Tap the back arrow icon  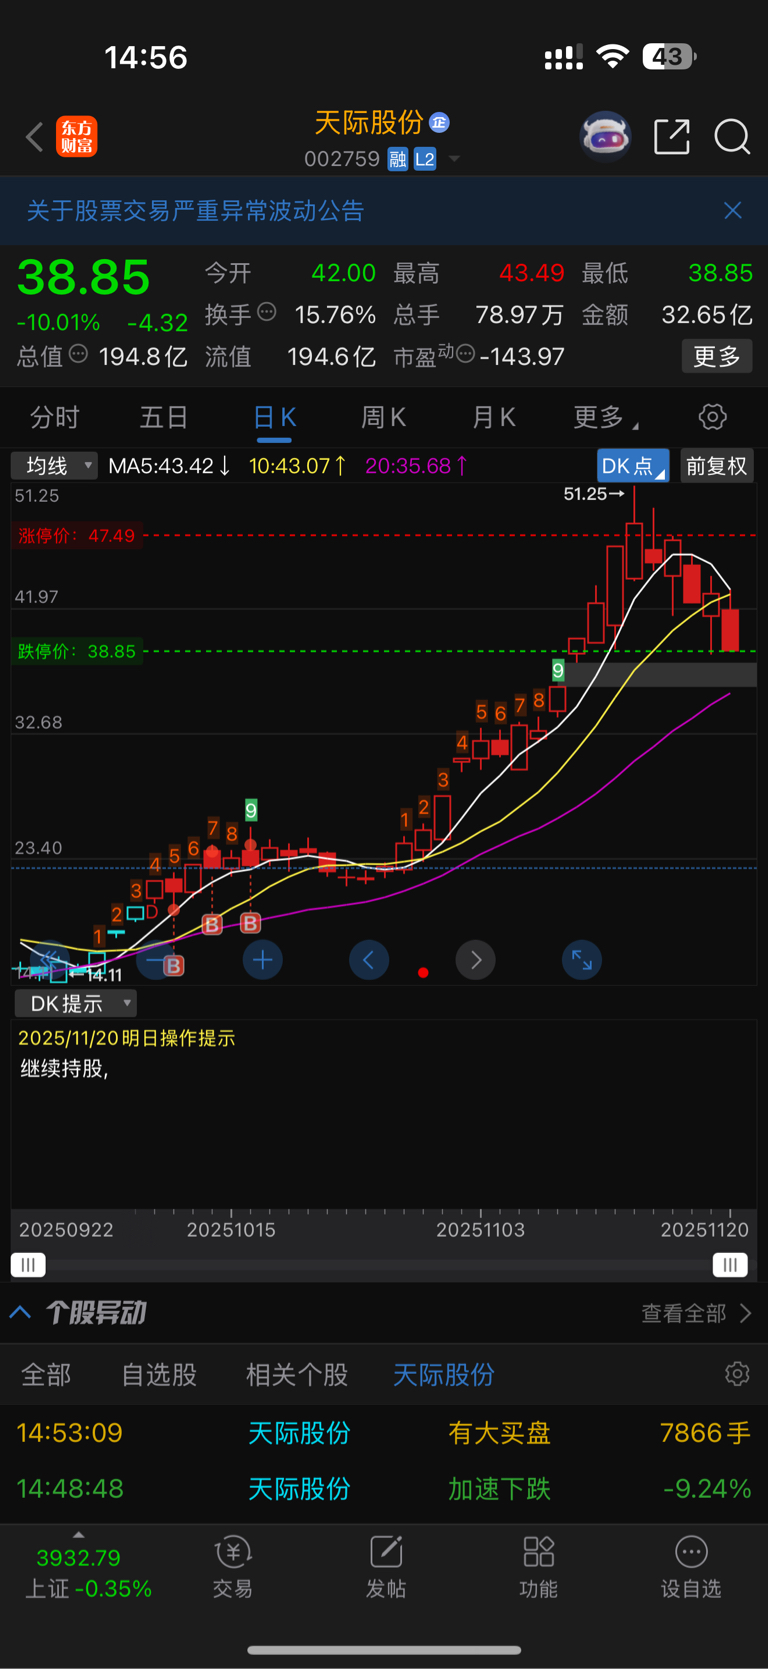click(35, 136)
